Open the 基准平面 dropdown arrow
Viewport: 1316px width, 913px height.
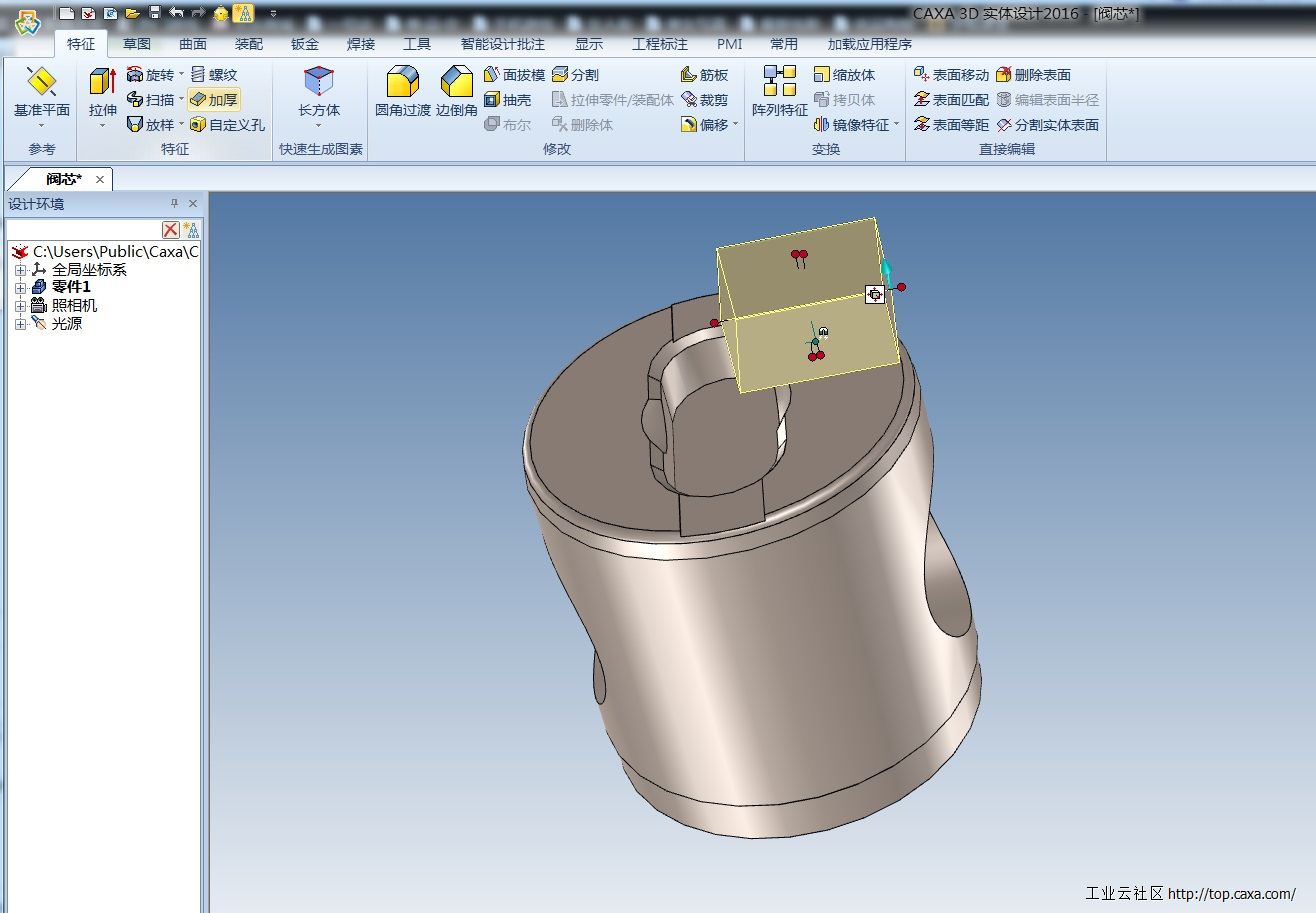coord(42,126)
